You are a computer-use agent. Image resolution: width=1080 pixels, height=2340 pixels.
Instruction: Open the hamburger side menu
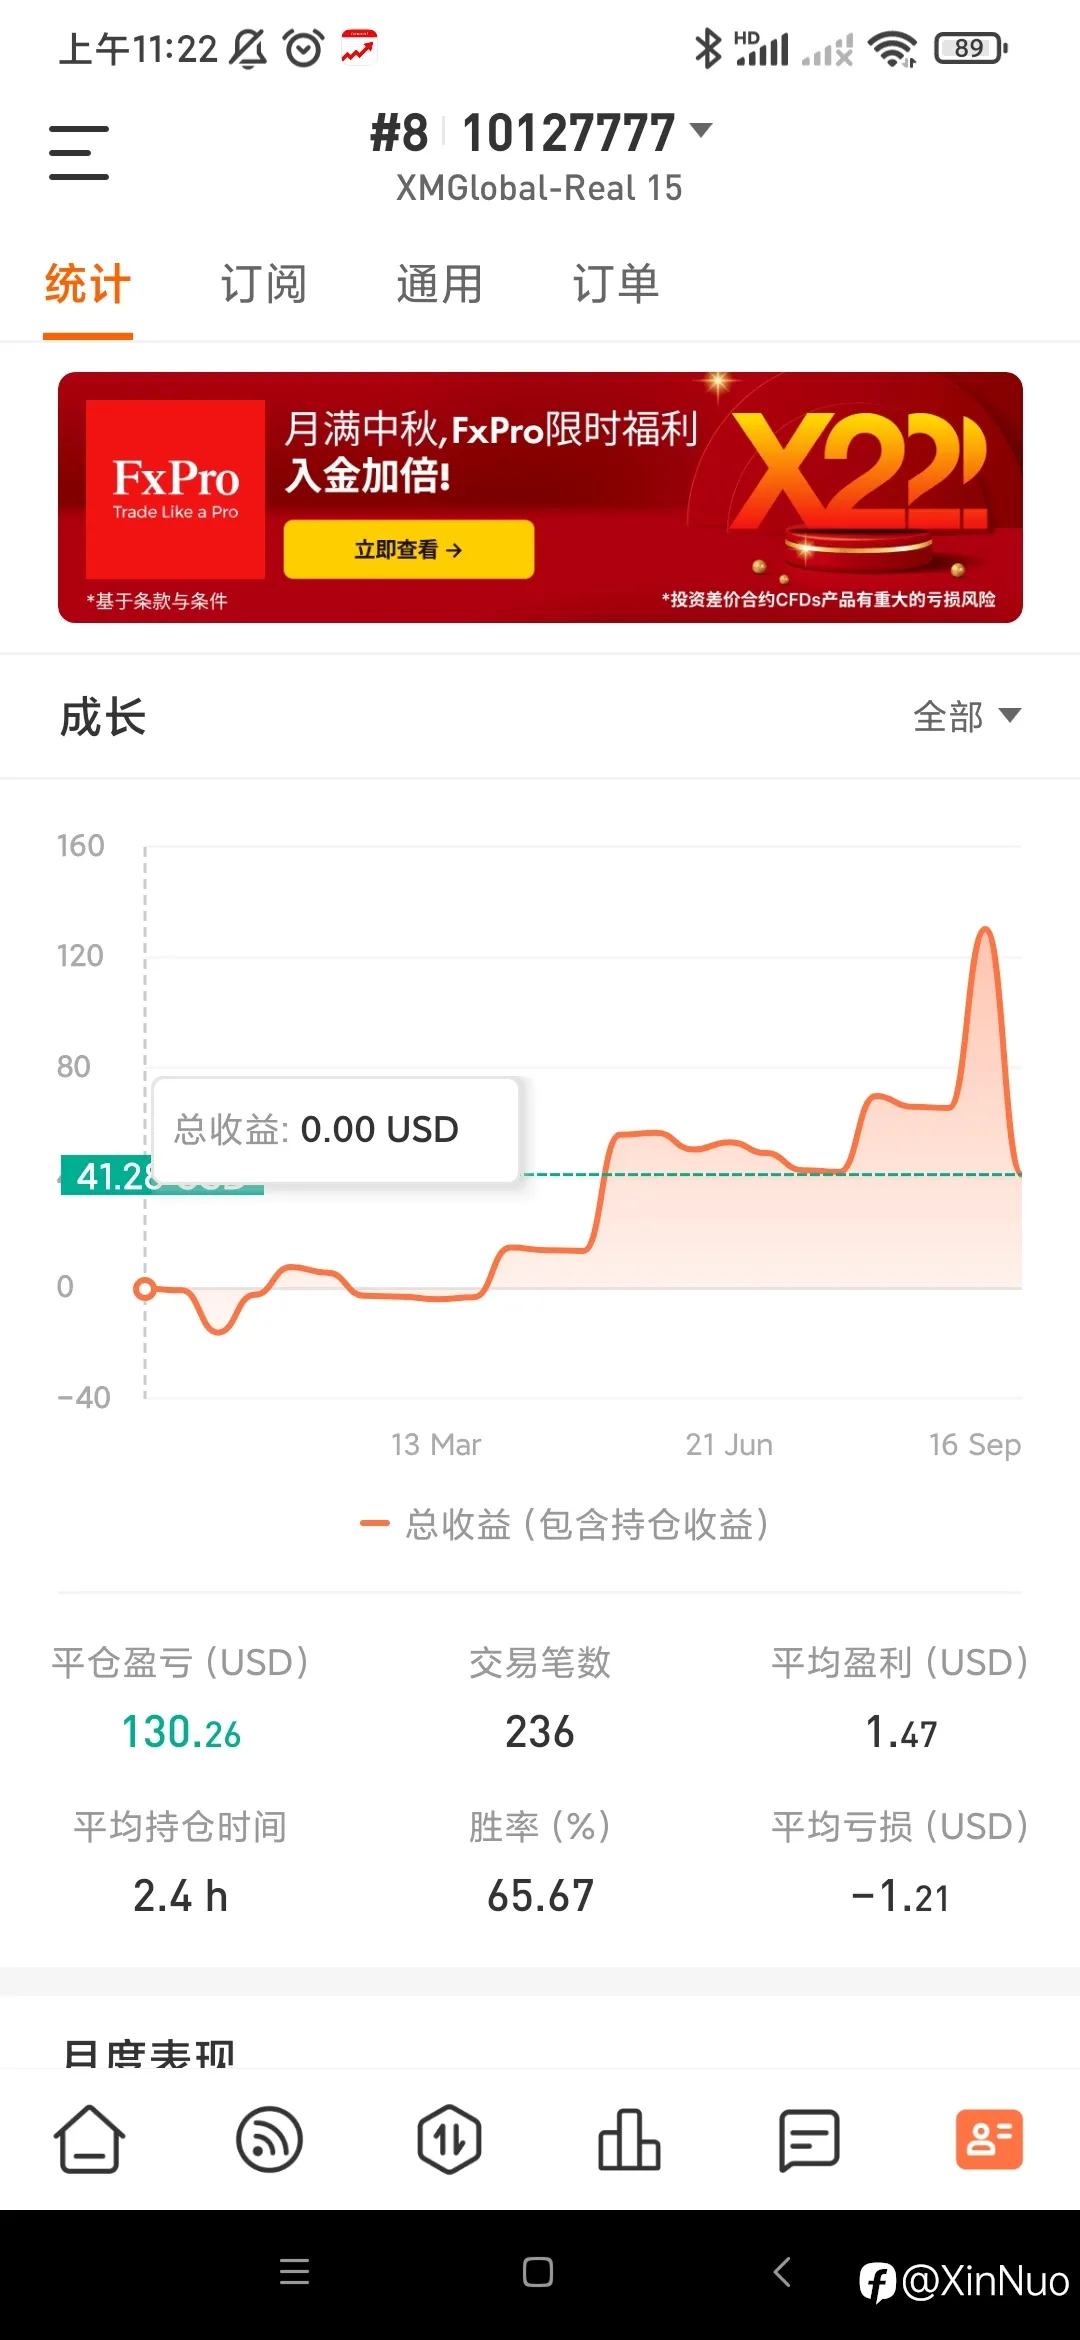pyautogui.click(x=79, y=153)
